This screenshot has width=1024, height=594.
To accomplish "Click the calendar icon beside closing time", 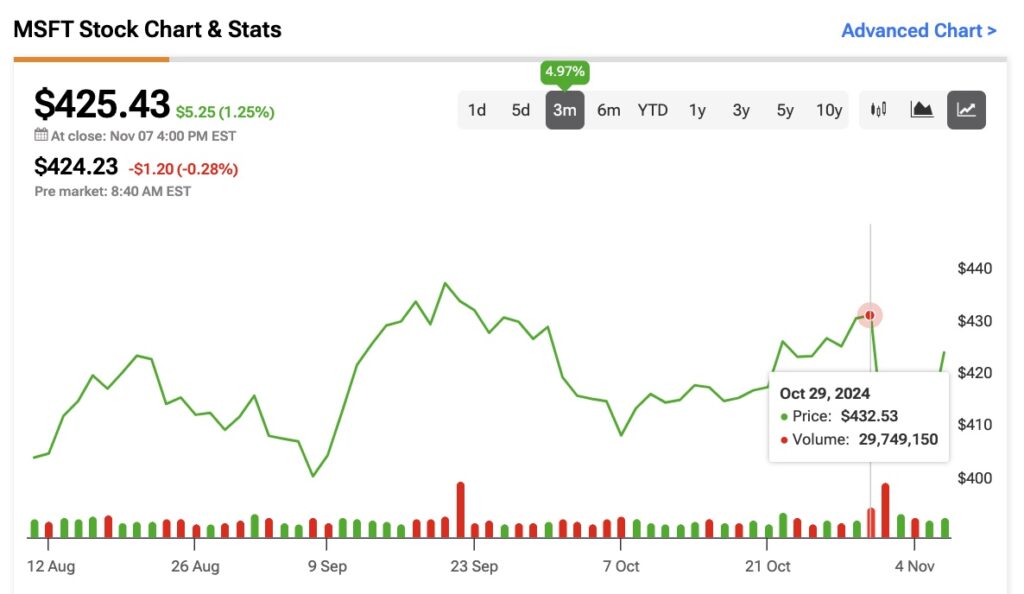I will click(x=41, y=135).
